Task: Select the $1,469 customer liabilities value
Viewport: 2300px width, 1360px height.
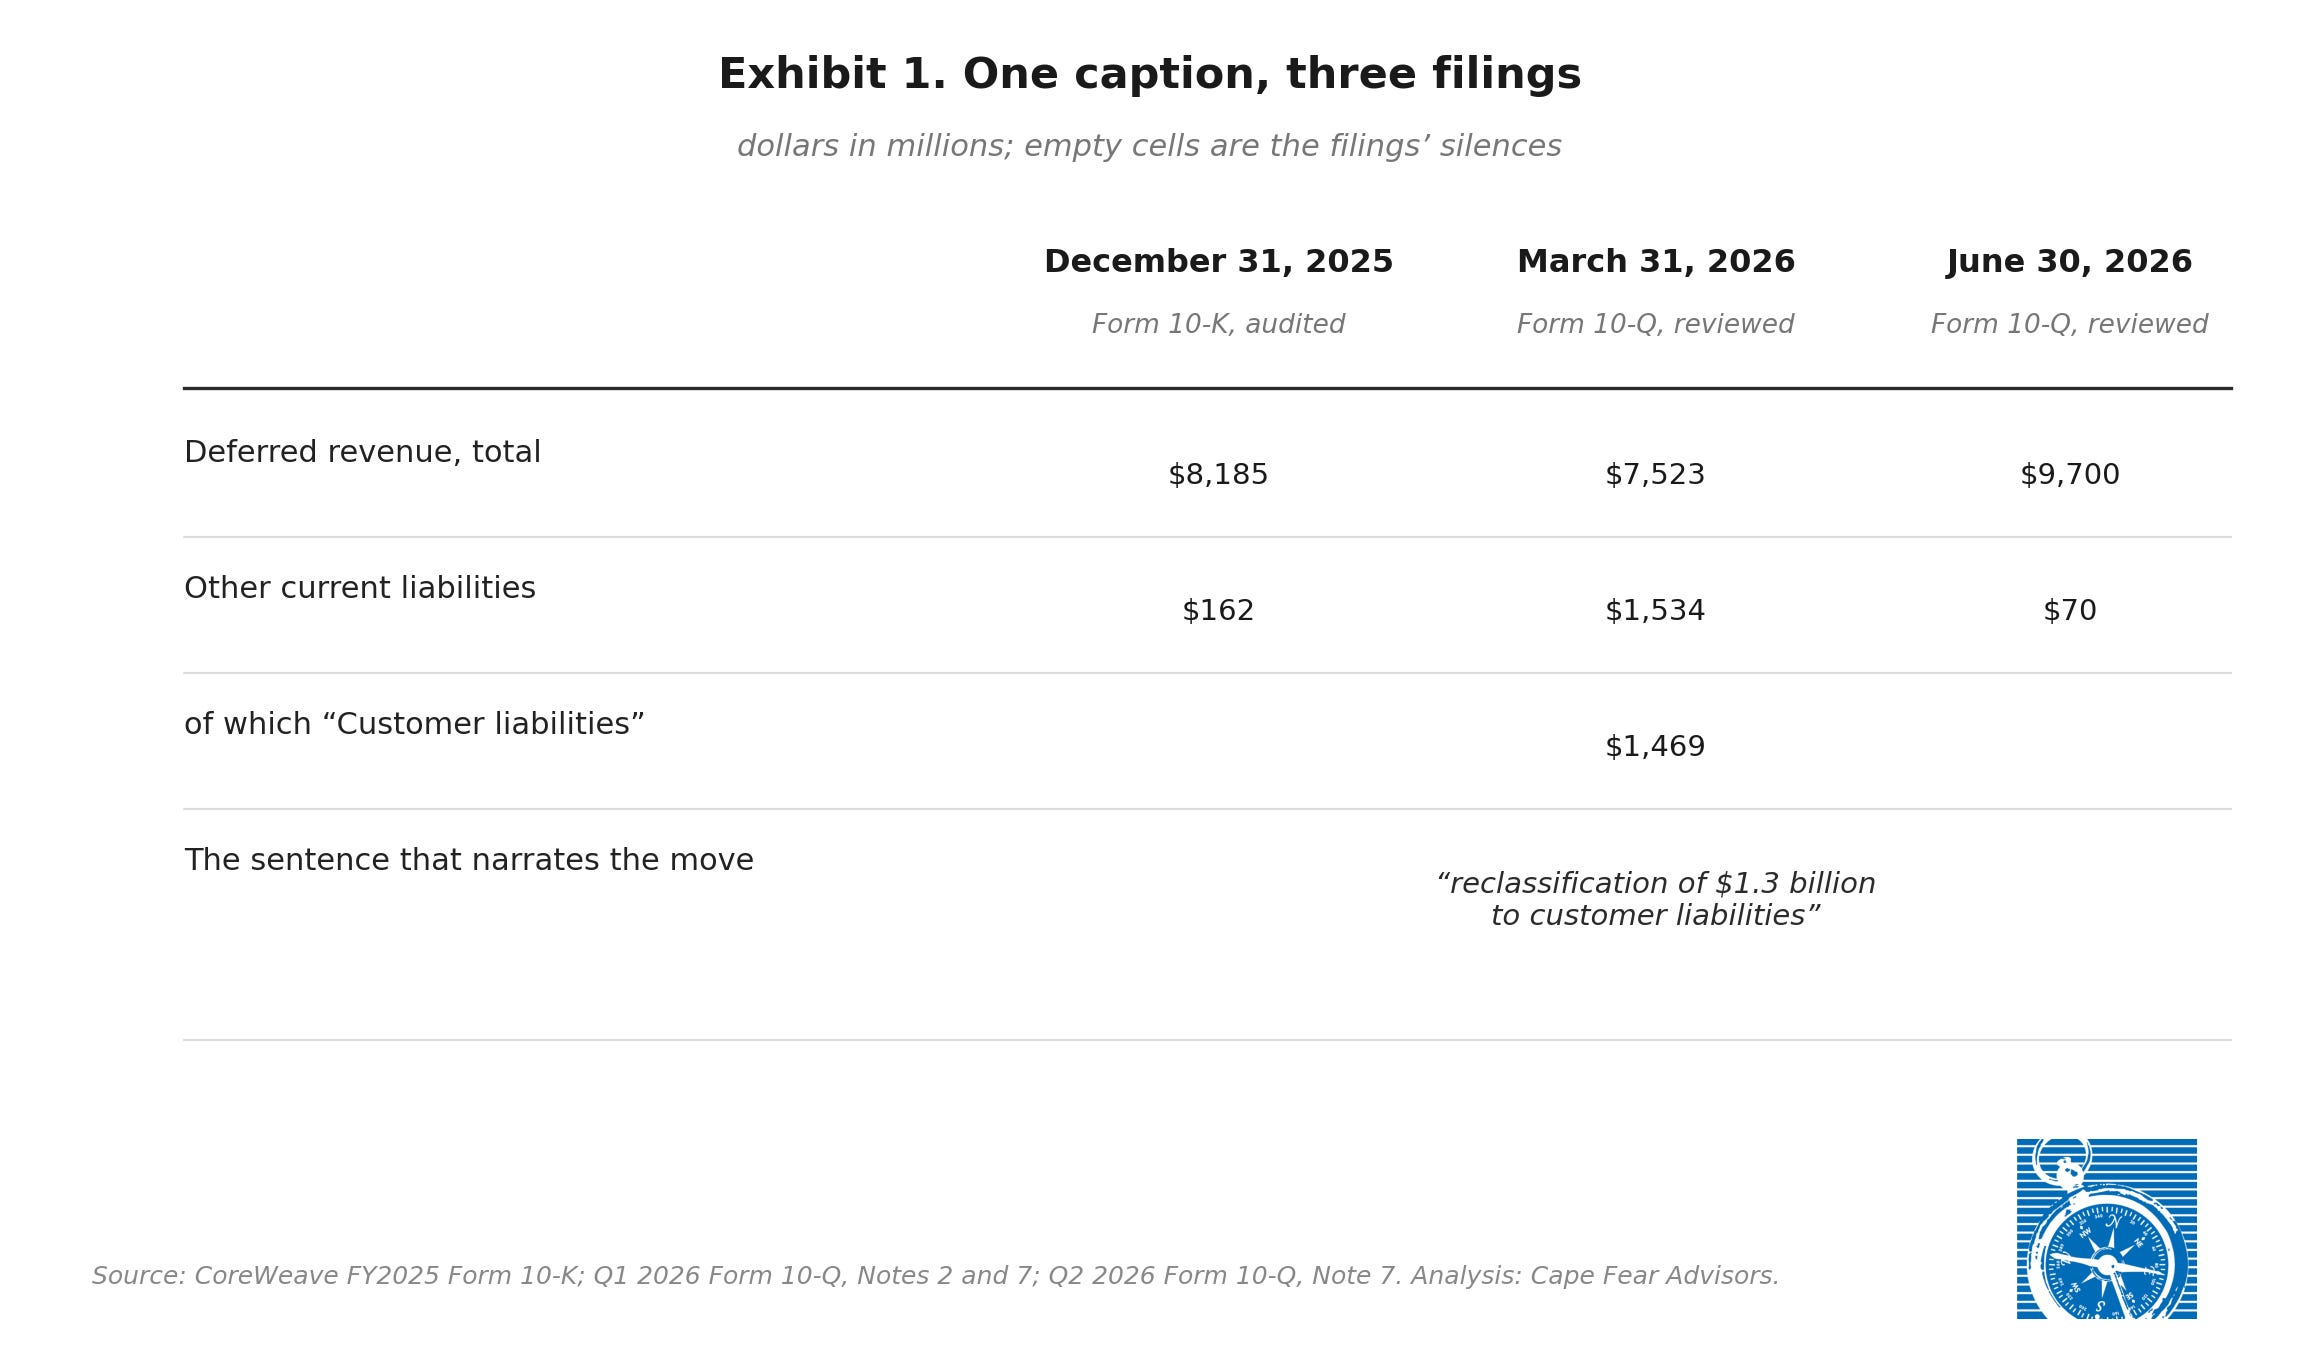Action: click(x=1655, y=747)
